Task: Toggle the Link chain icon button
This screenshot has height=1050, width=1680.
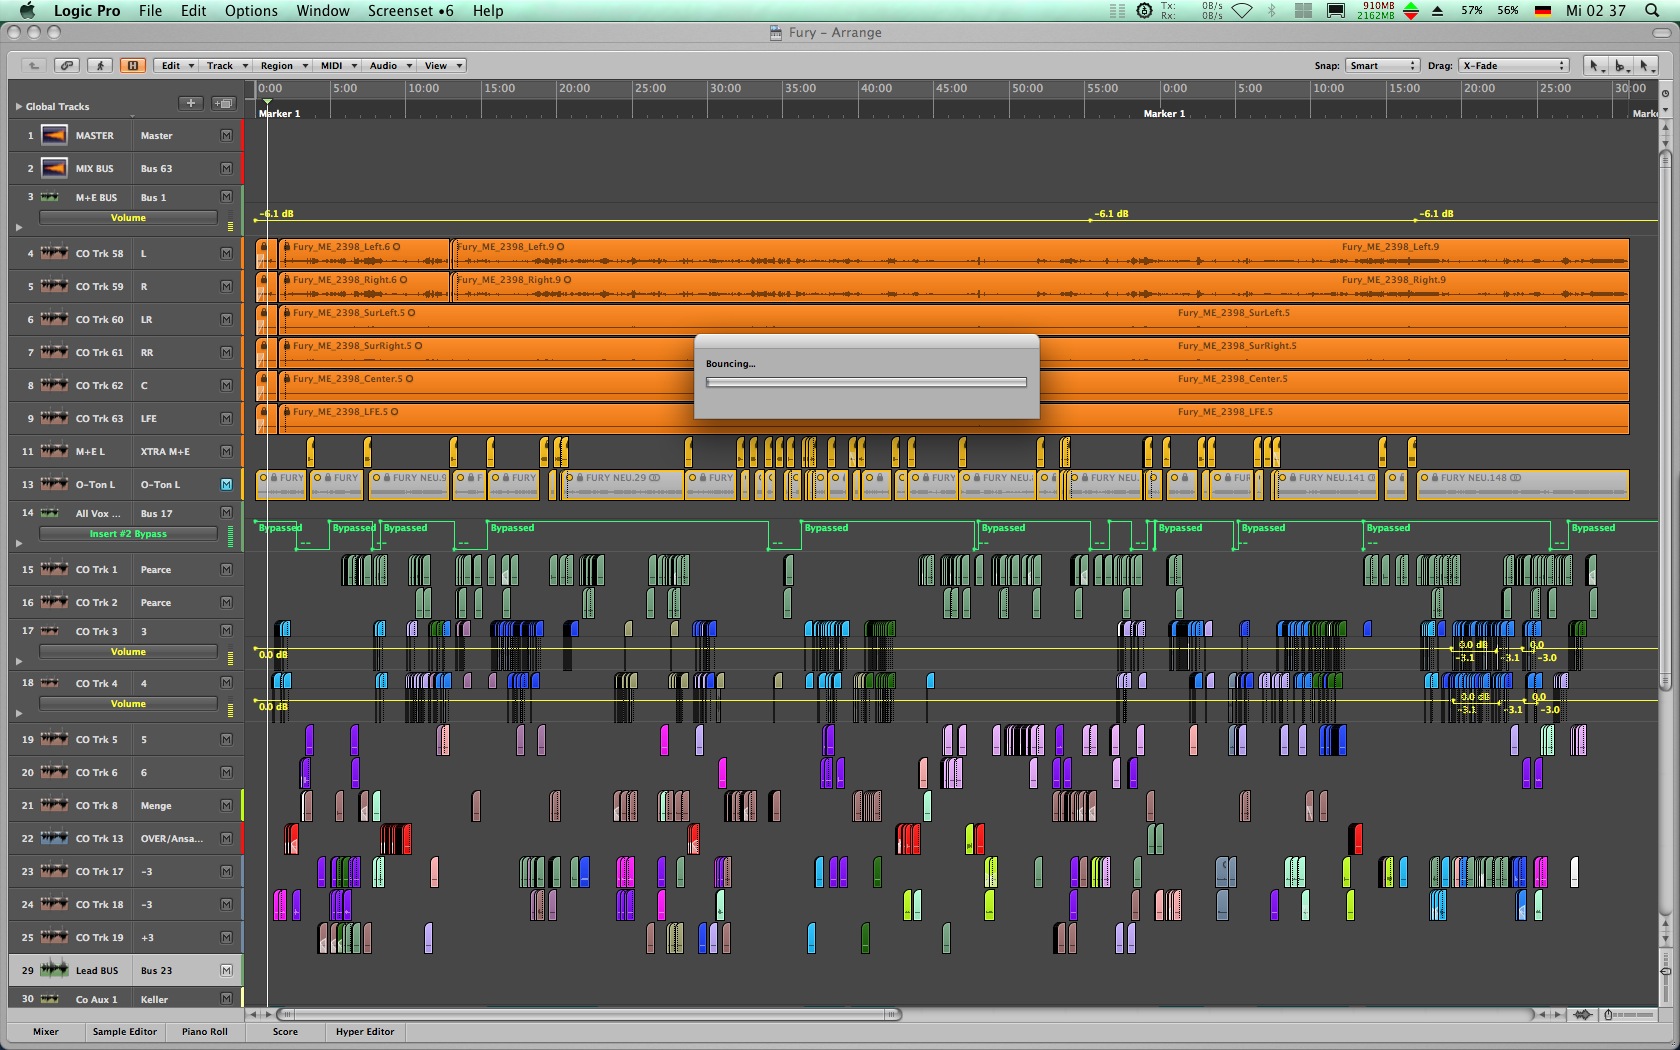Action: (x=66, y=66)
